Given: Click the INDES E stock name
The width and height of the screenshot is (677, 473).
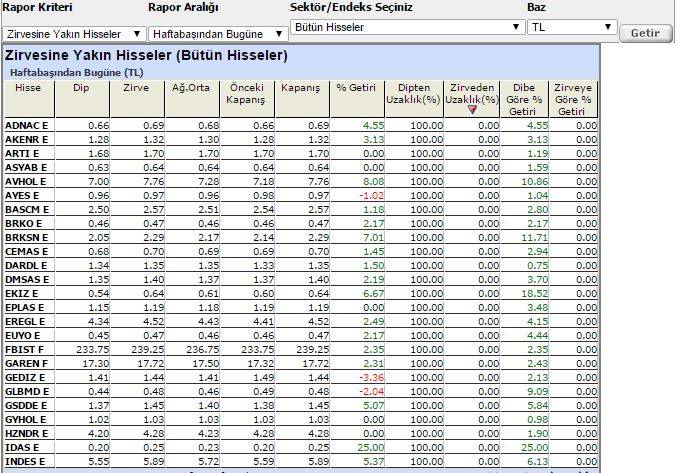Looking at the screenshot, I should coord(26,460).
